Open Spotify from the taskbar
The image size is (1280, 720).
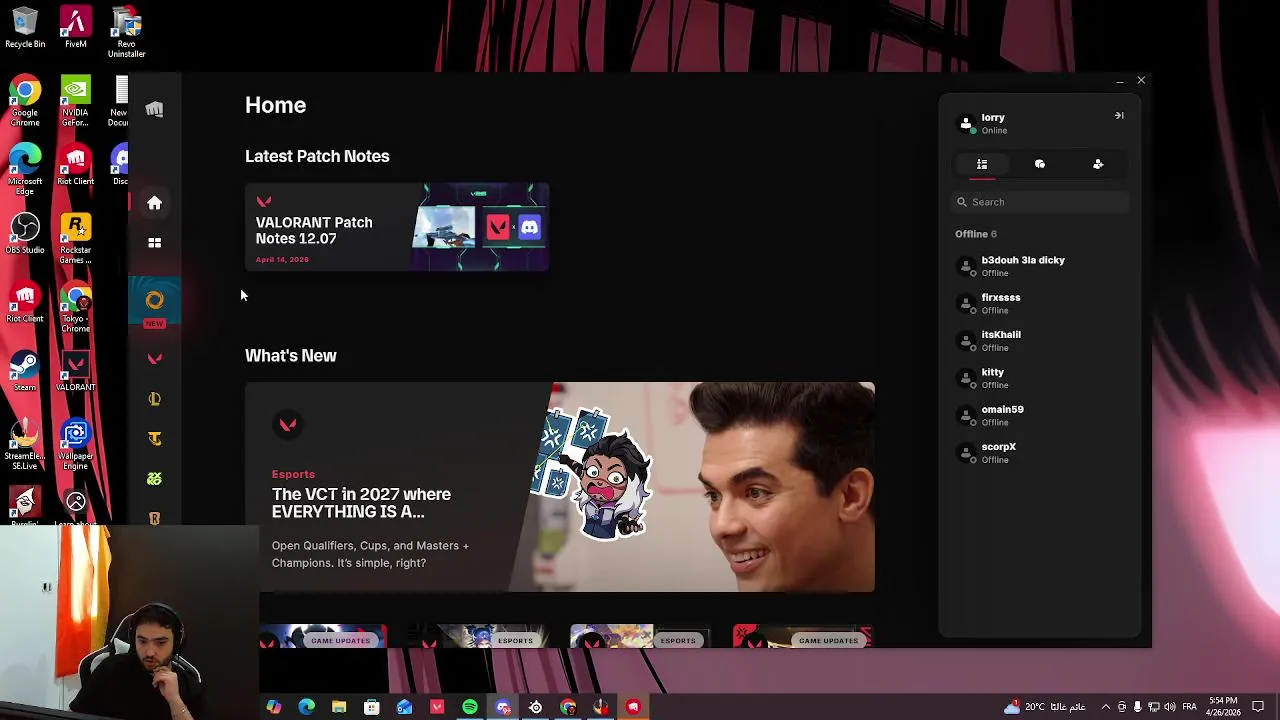[470, 707]
